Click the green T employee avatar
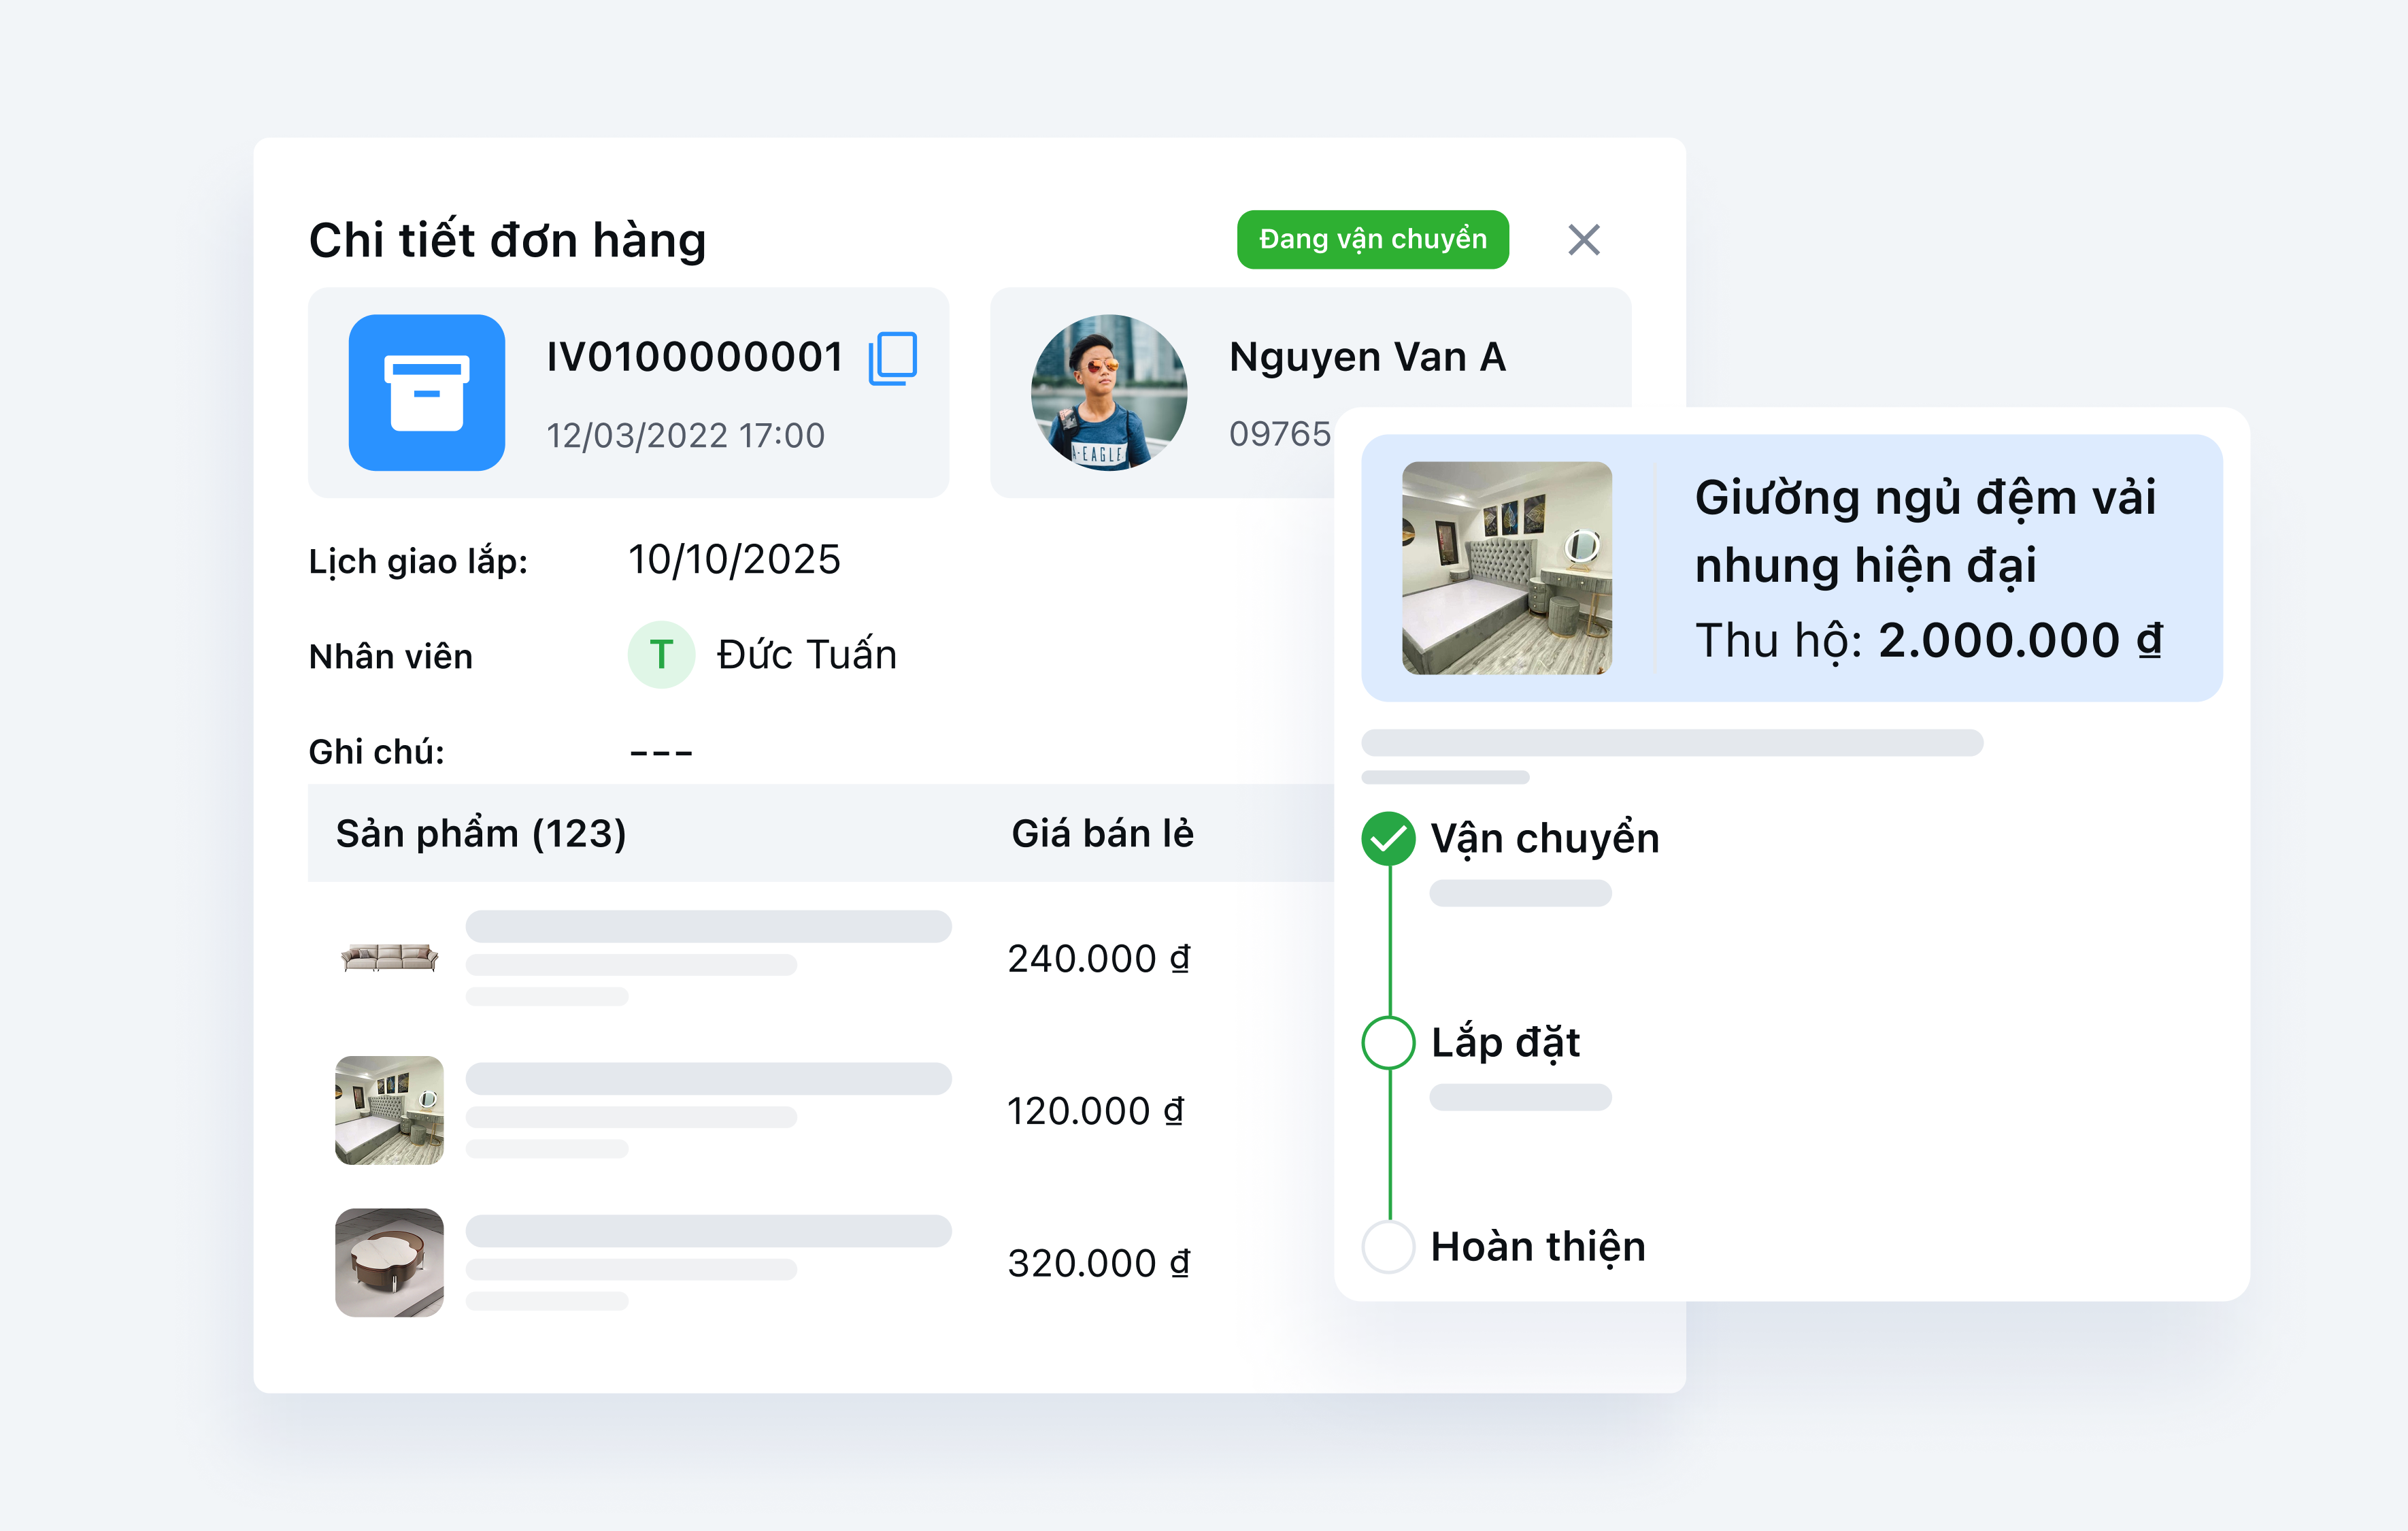Image resolution: width=2408 pixels, height=1531 pixels. 660,655
